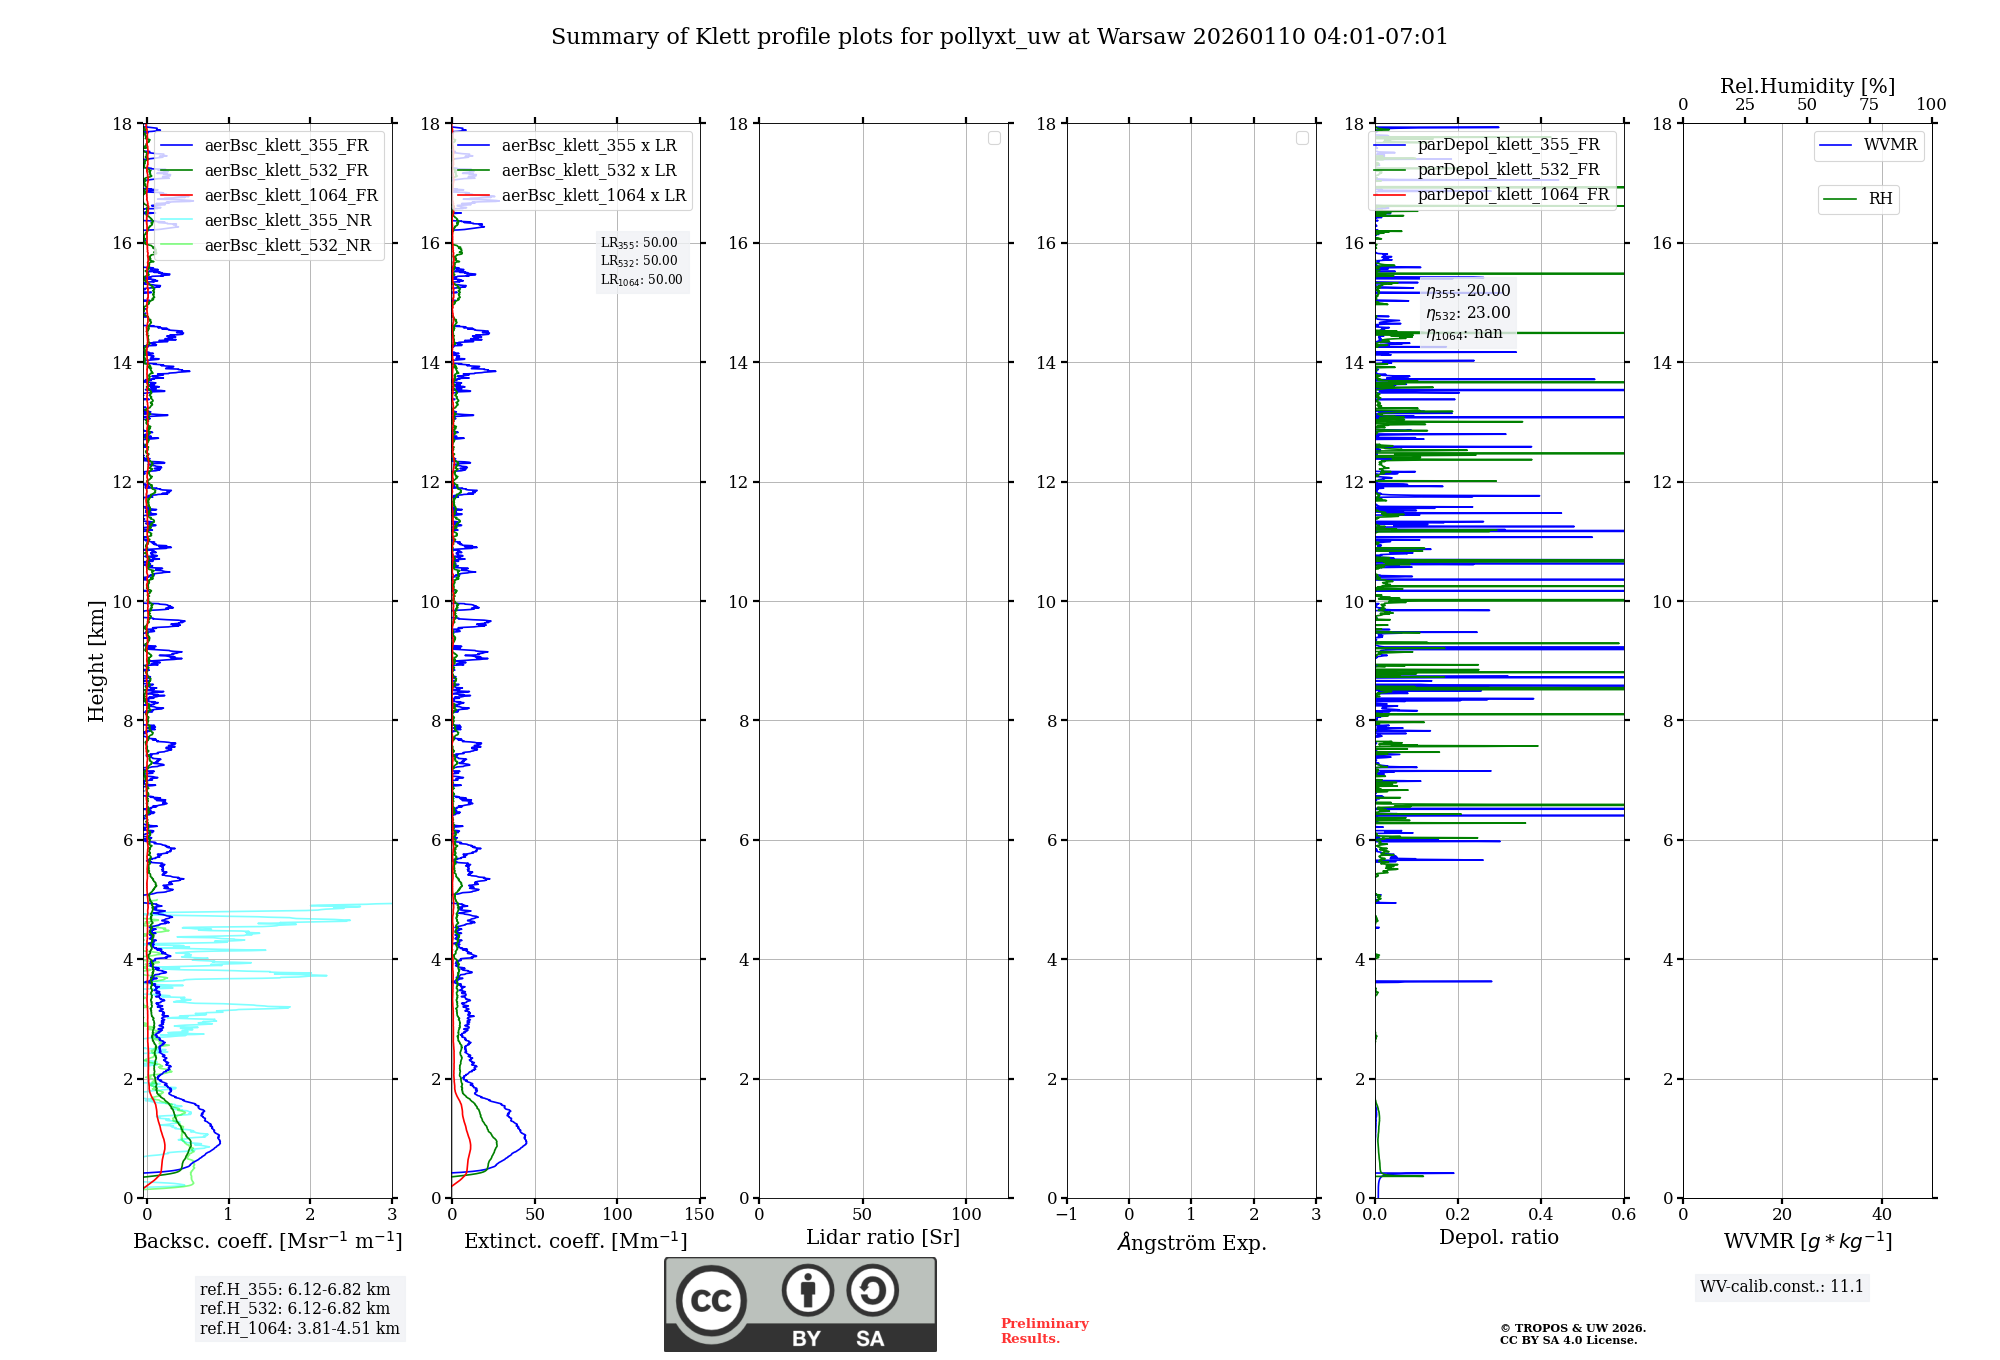Click the RH legend entry
Screen dimensions: 2000x1360
[1879, 199]
